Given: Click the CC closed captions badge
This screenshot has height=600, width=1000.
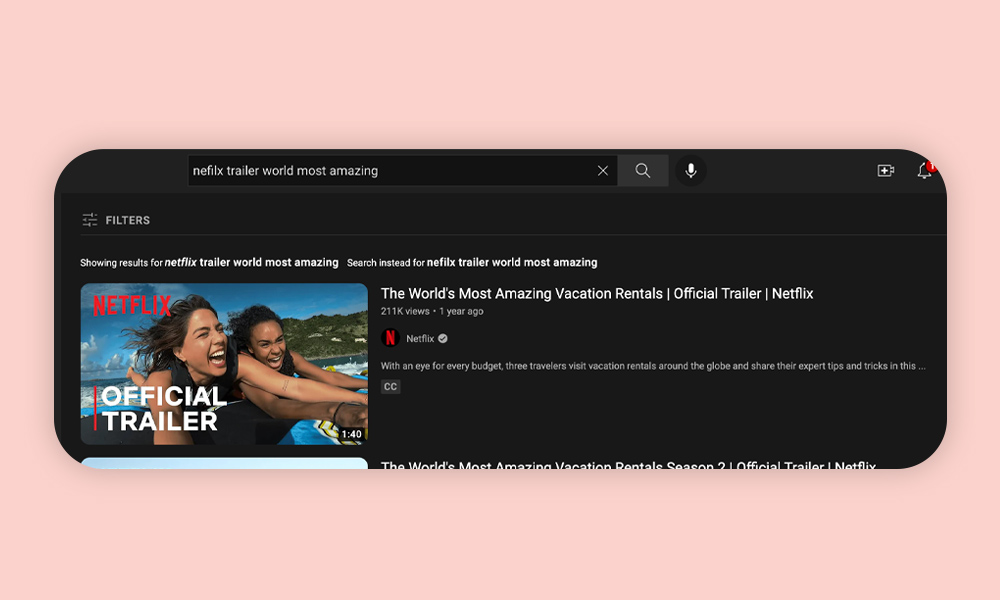Looking at the screenshot, I should [390, 386].
